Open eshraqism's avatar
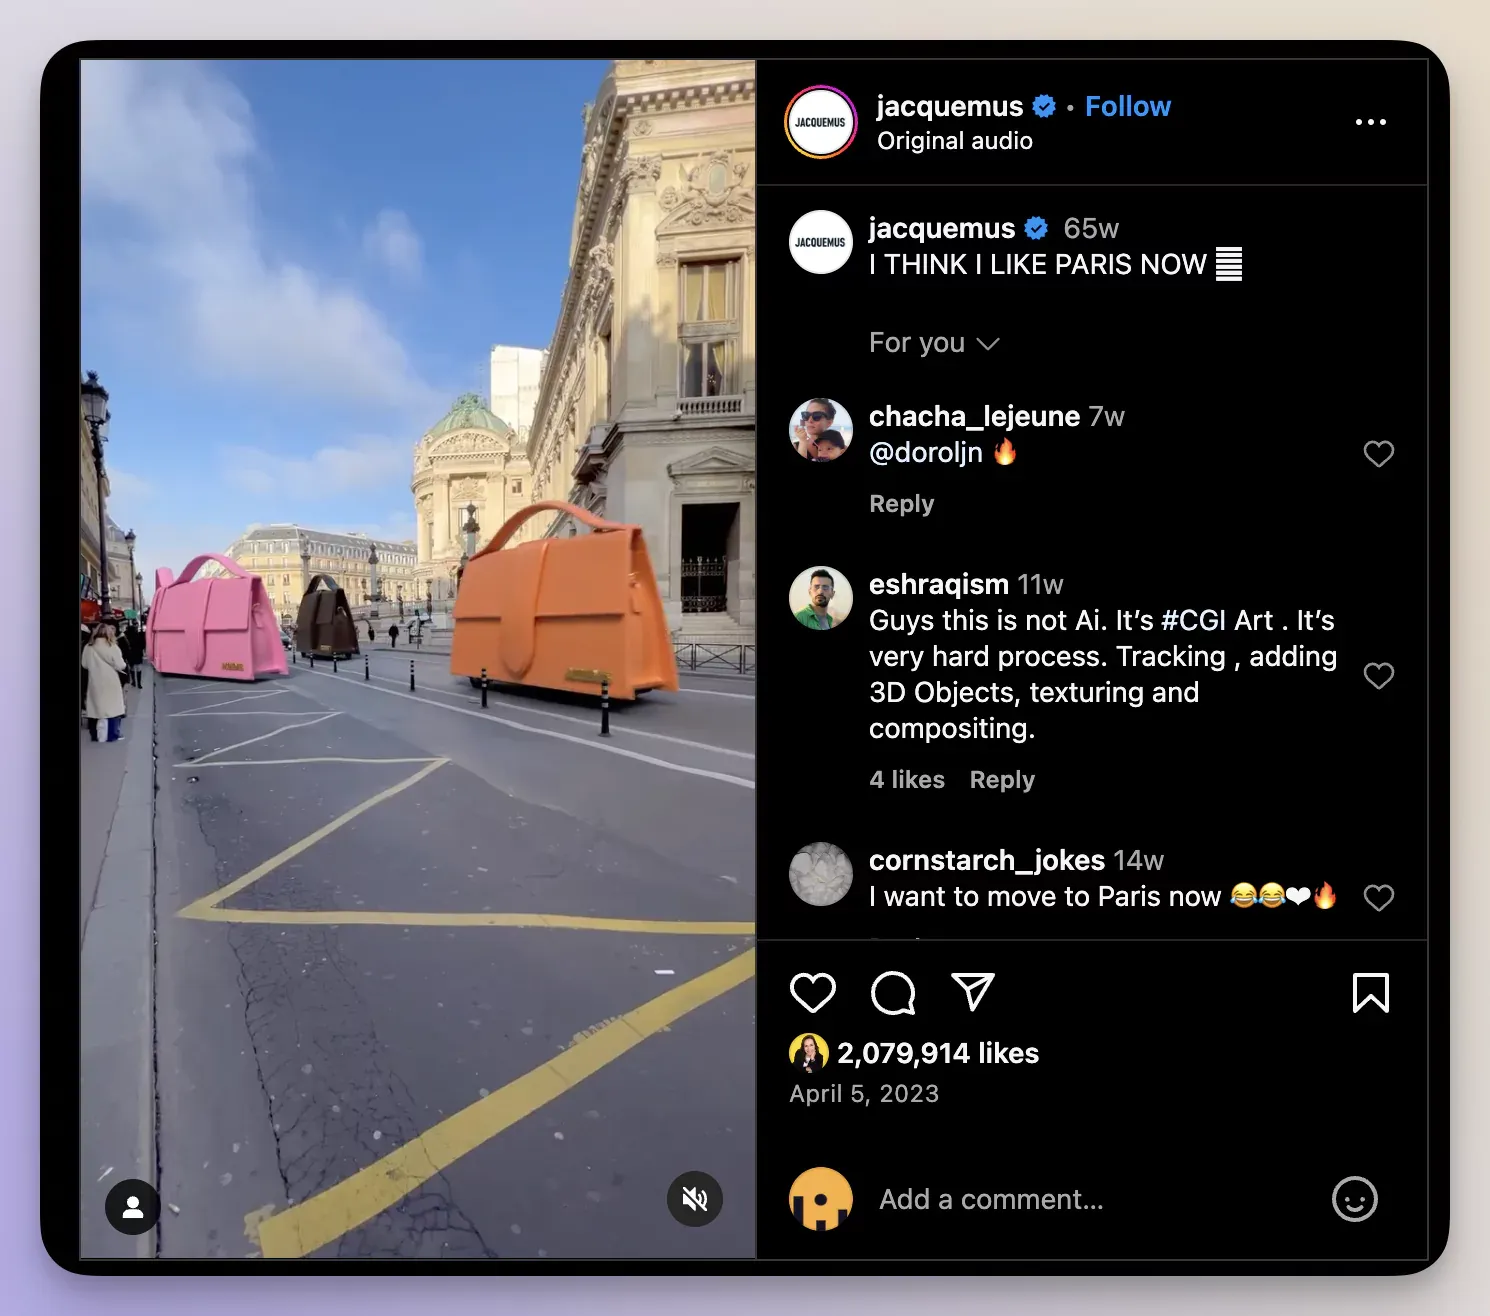 click(821, 598)
